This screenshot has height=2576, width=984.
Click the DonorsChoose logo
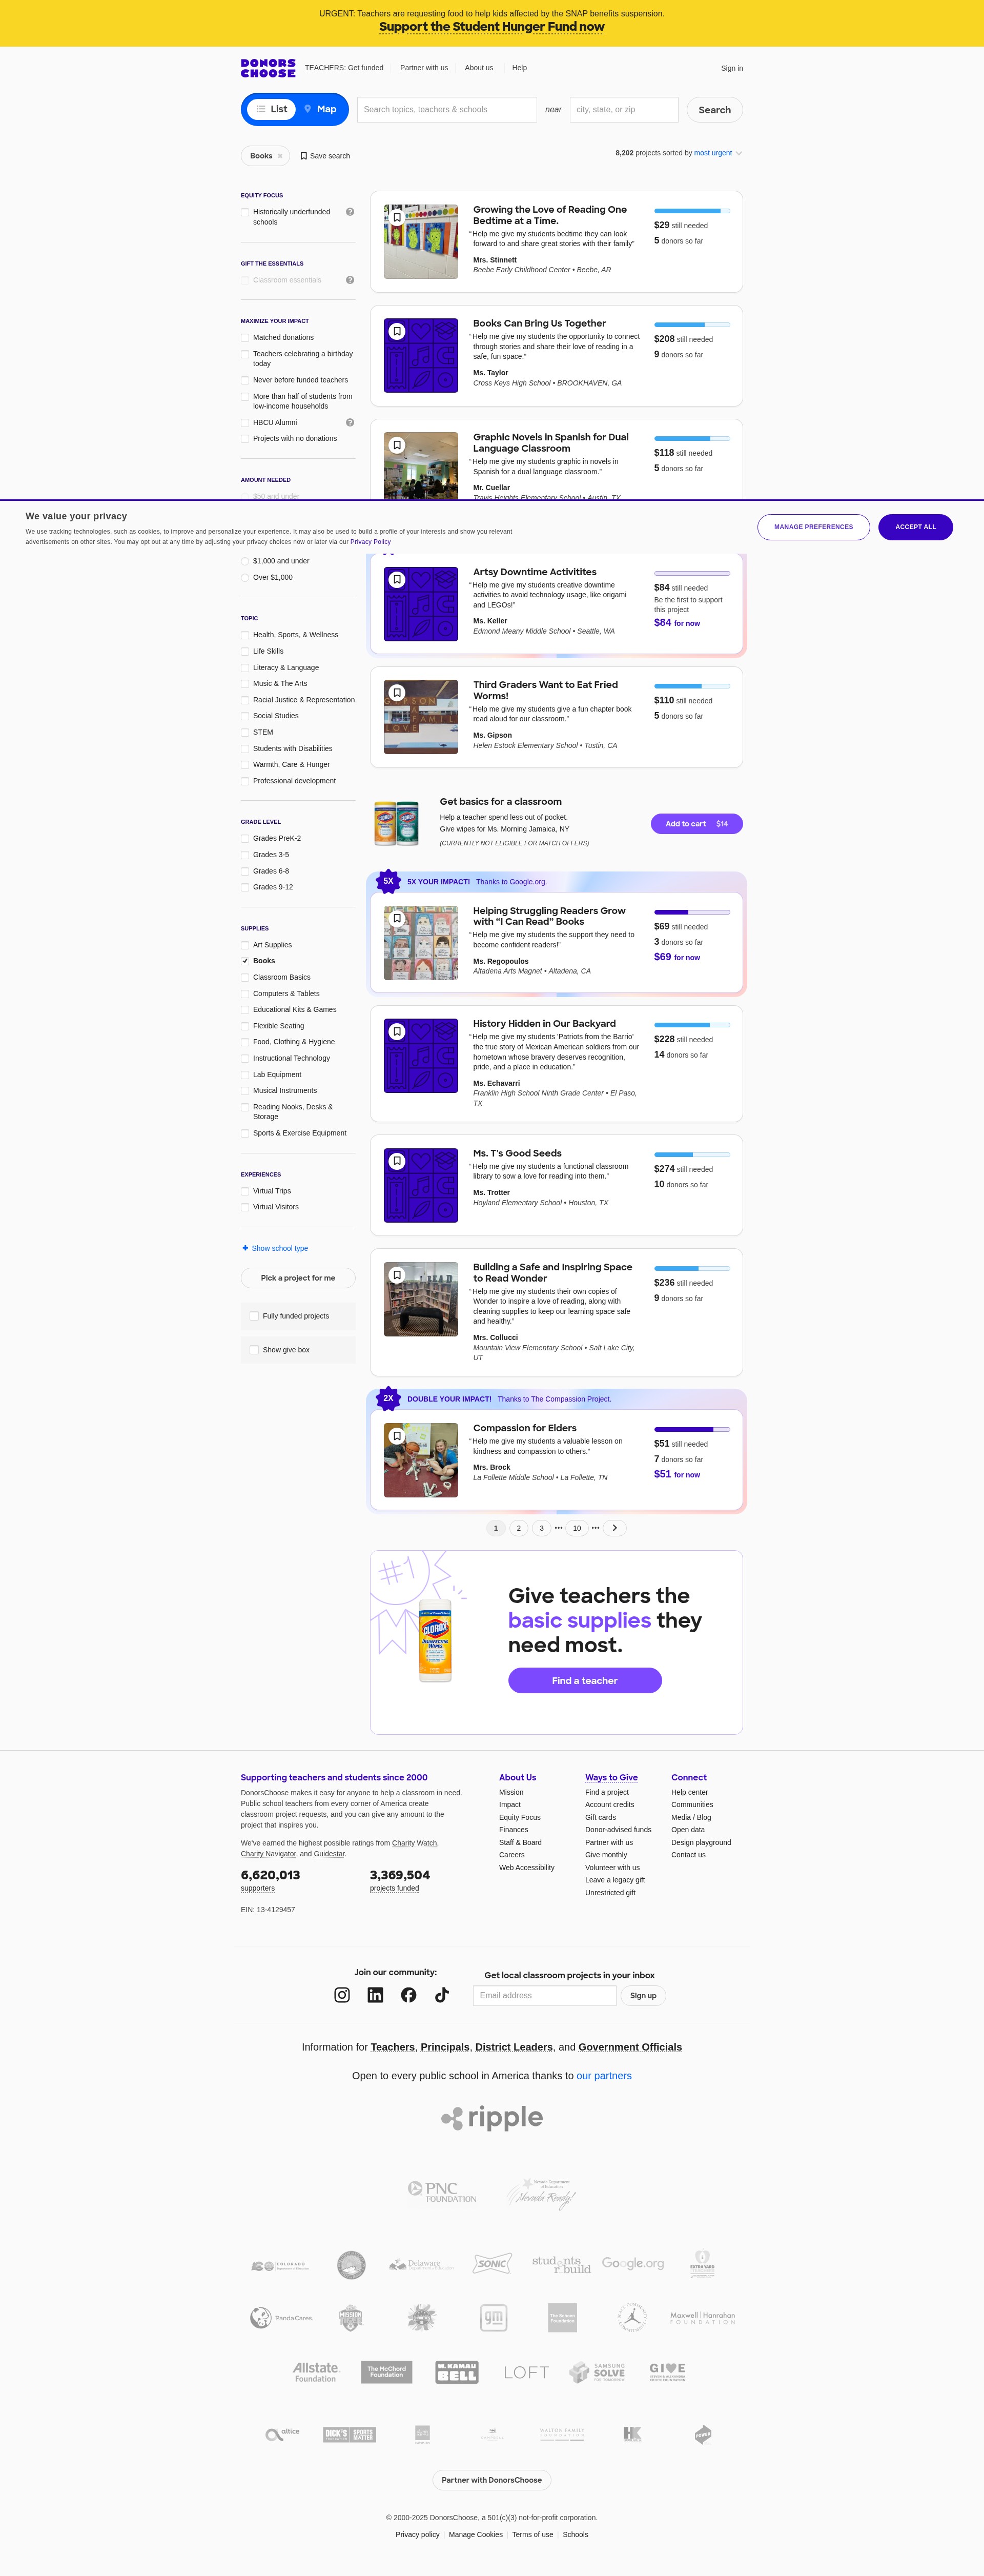point(268,68)
